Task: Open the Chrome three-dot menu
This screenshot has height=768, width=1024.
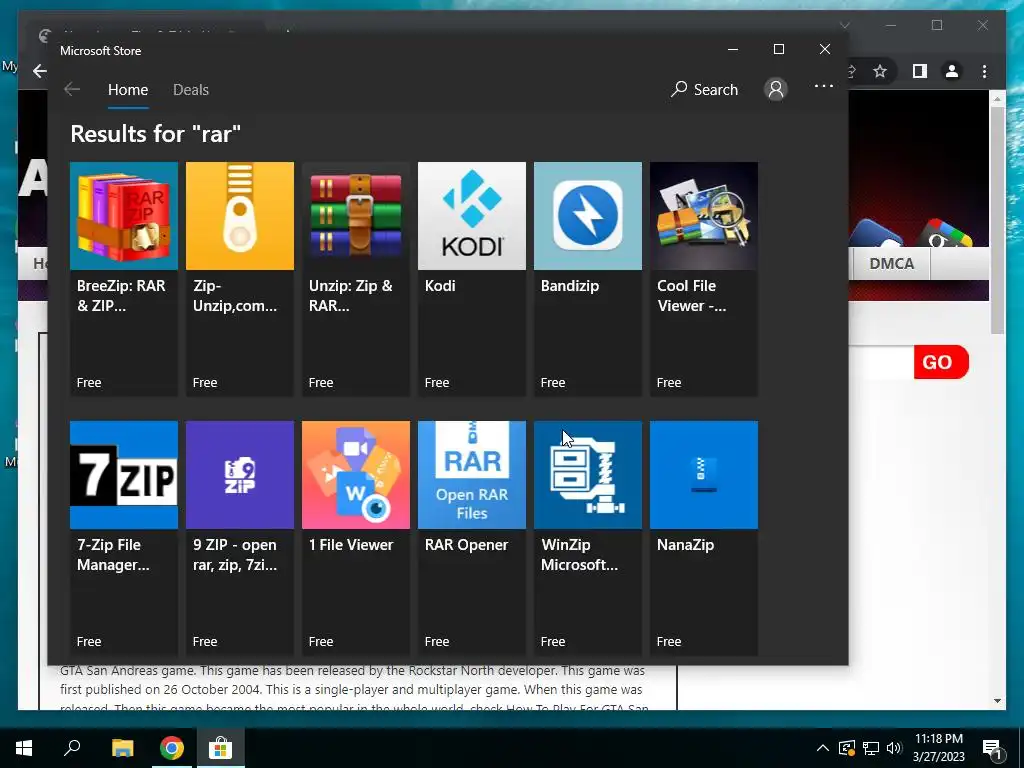Action: pos(984,71)
